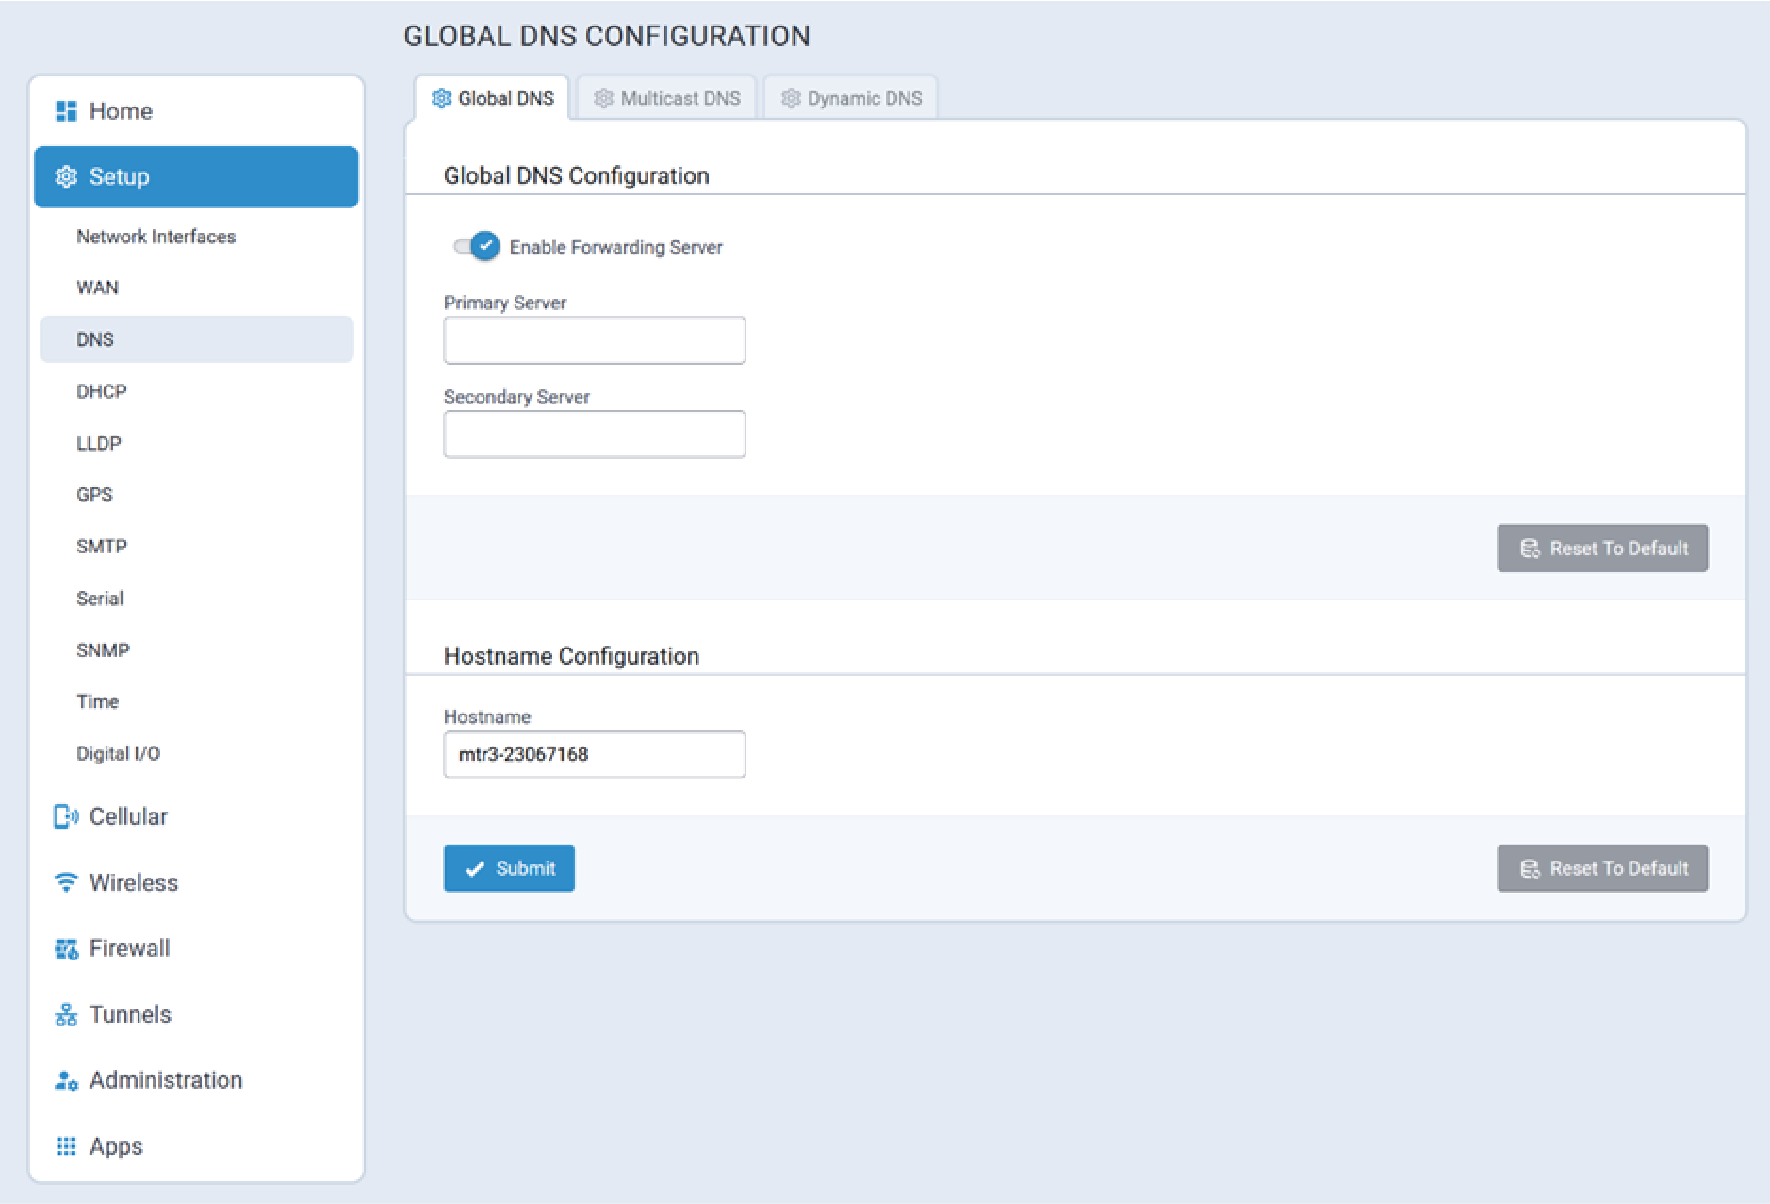Image resolution: width=1770 pixels, height=1204 pixels.
Task: Open the Dynamic DNS tab
Action: click(x=851, y=98)
